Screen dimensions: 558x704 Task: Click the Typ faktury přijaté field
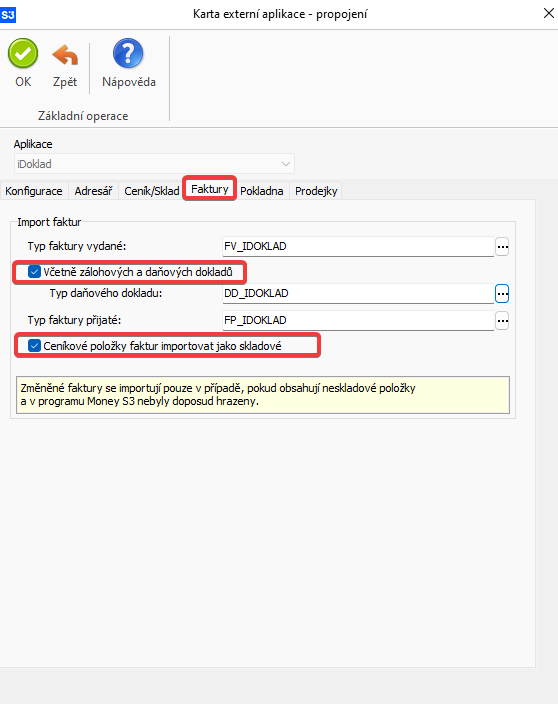(358, 321)
